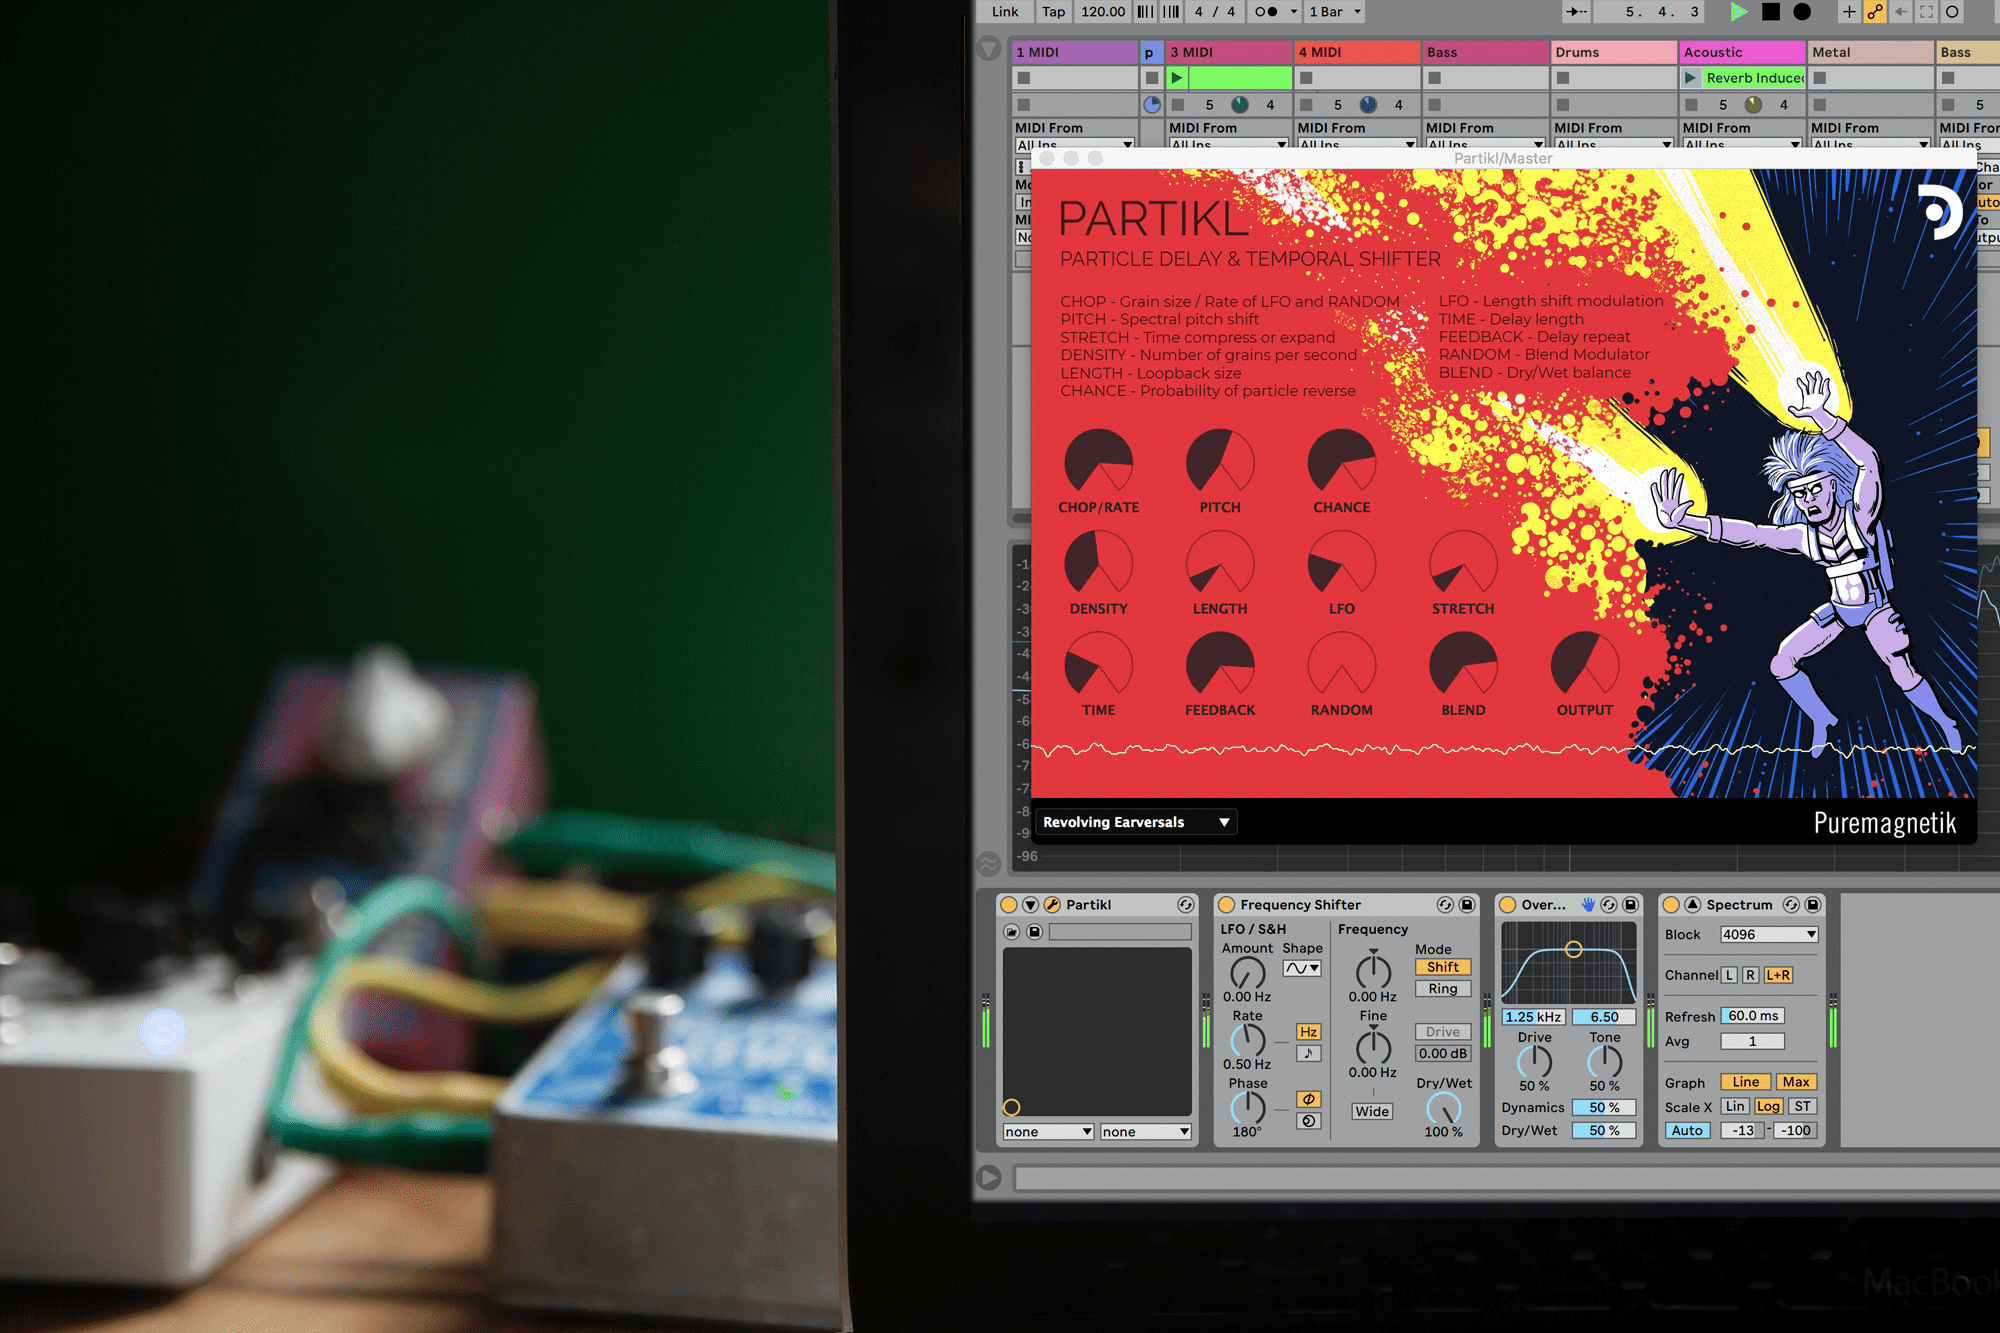Open the LFO Shape waveform dropdown
Viewport: 2000px width, 1333px height.
pyautogui.click(x=1302, y=968)
